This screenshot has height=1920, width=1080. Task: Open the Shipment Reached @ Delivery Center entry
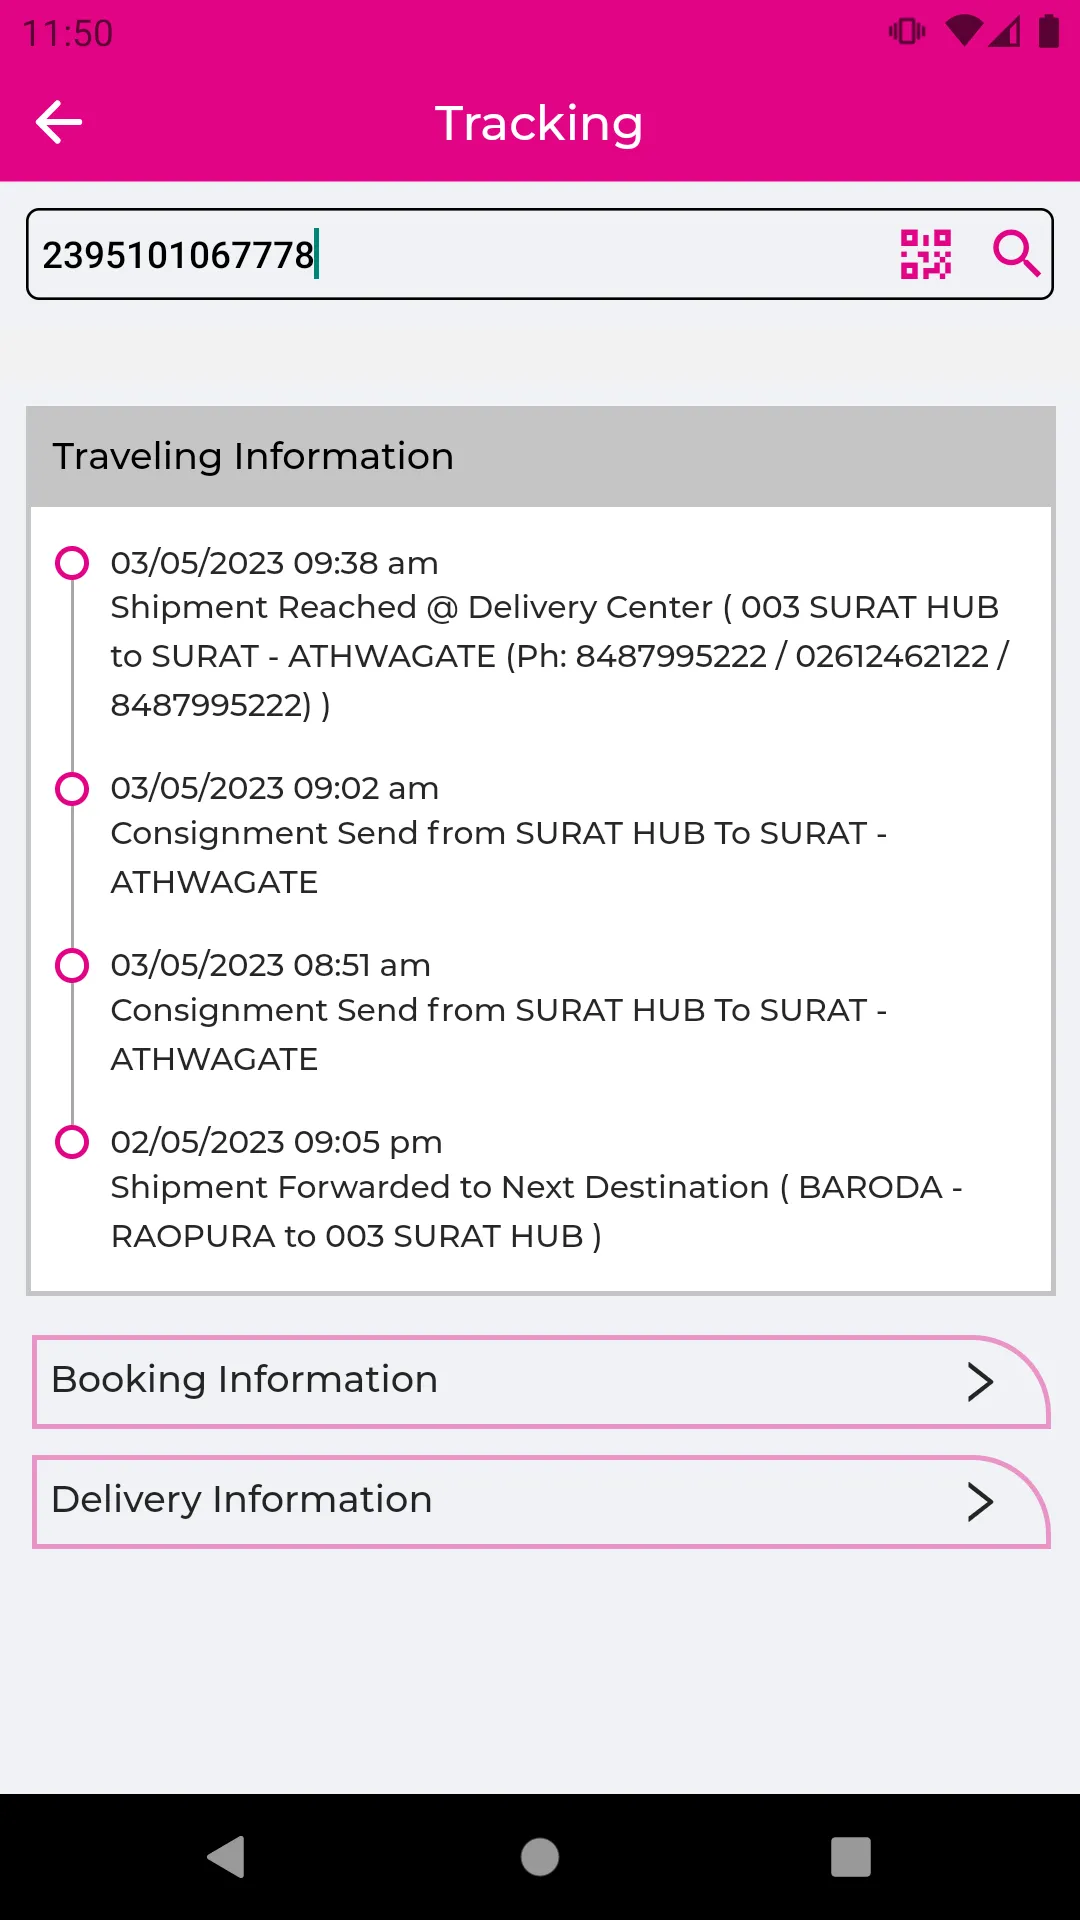click(x=560, y=634)
